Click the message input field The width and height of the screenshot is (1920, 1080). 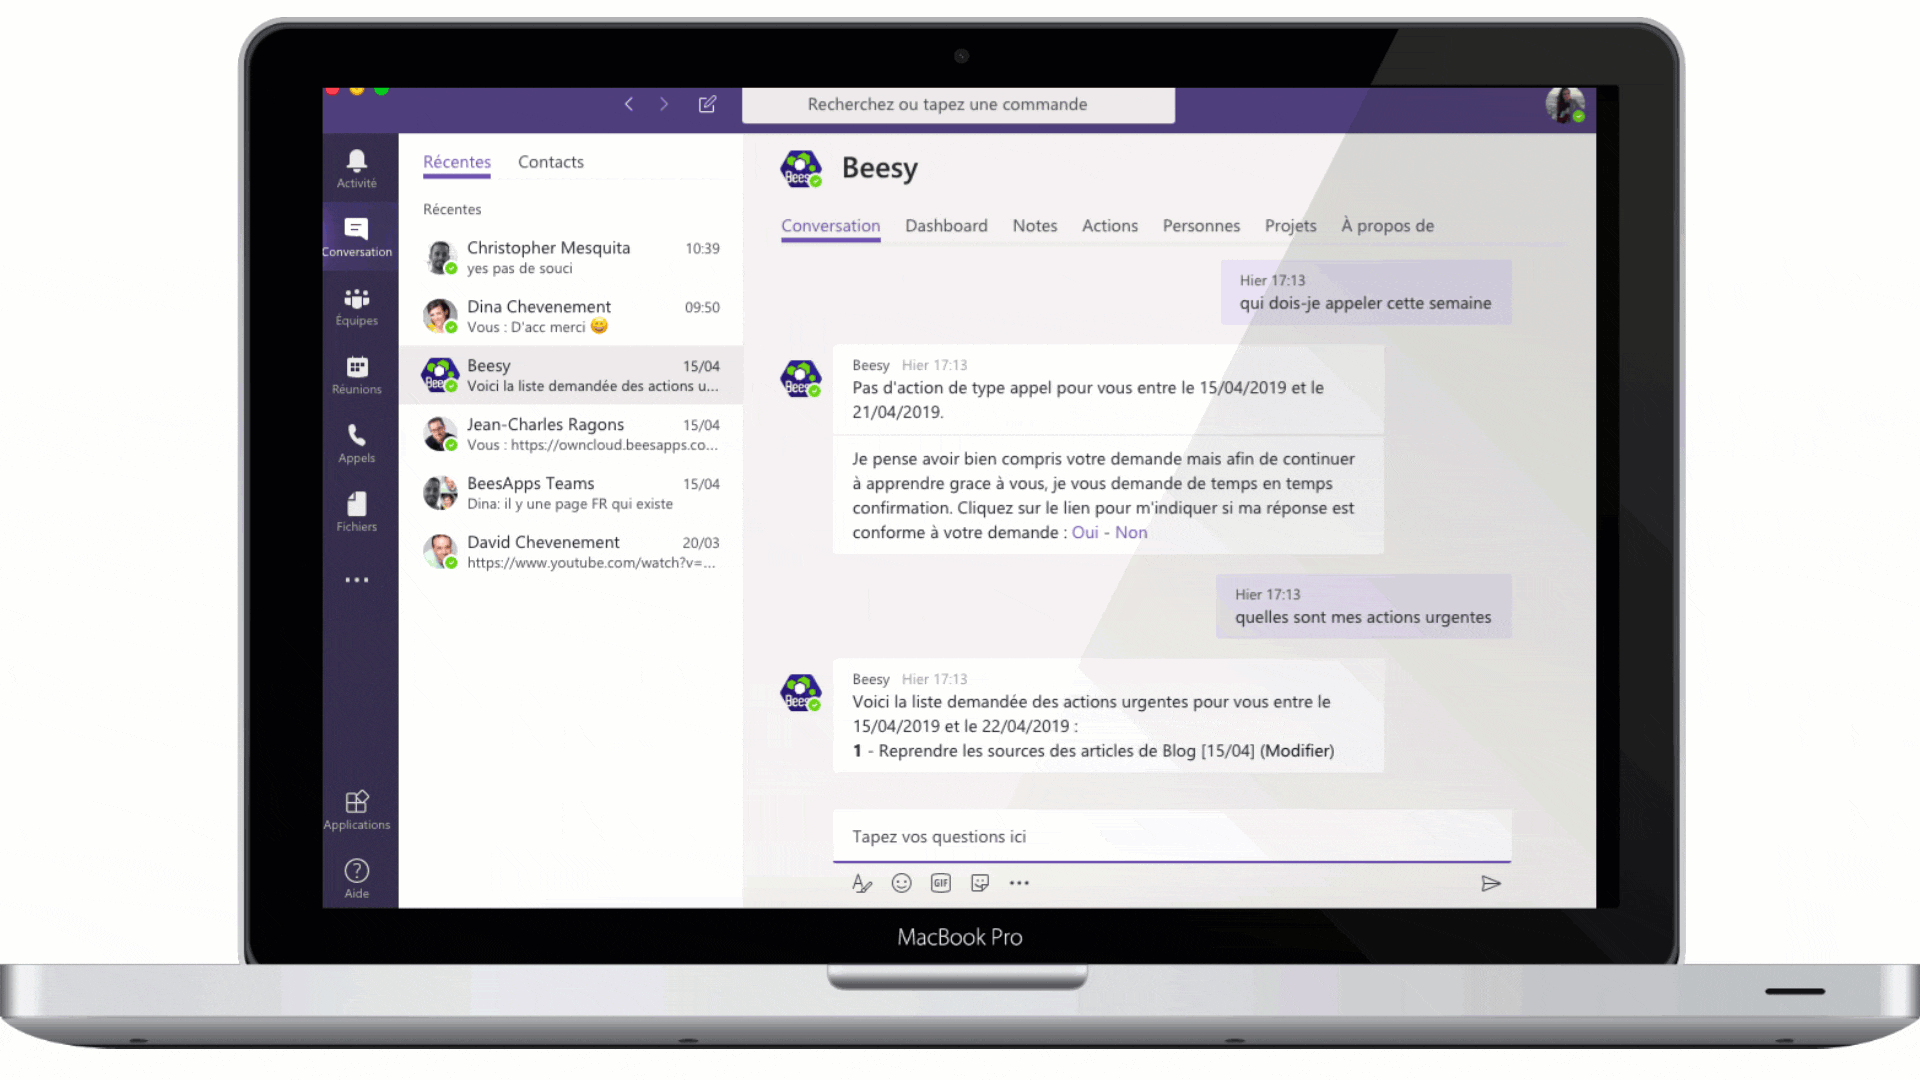(x=1168, y=836)
